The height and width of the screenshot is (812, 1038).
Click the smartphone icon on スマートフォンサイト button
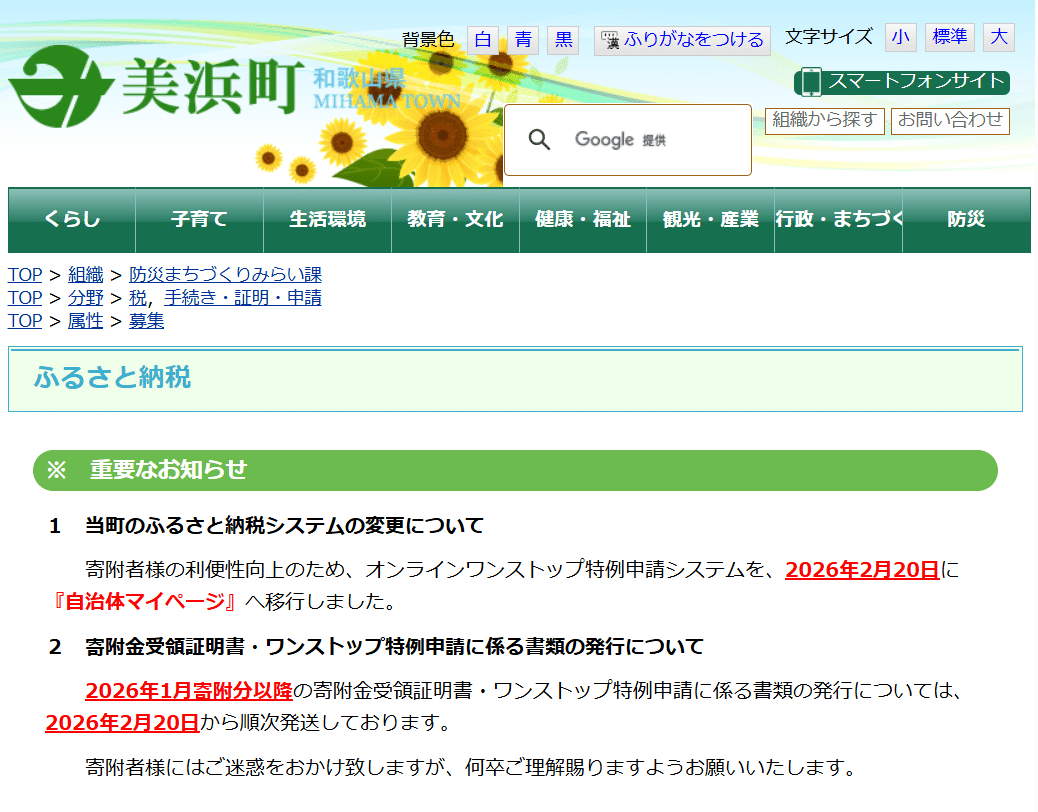(x=810, y=80)
